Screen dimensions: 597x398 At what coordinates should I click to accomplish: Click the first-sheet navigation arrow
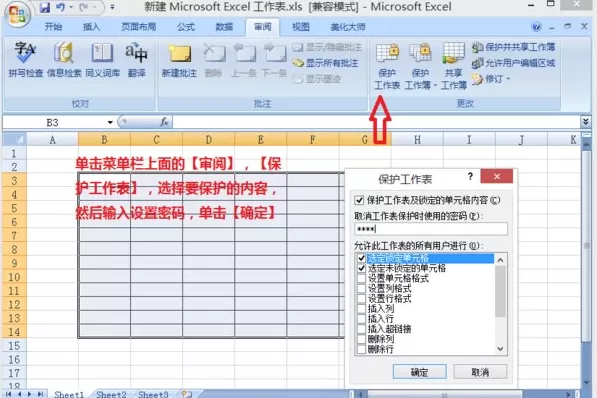click(9, 394)
